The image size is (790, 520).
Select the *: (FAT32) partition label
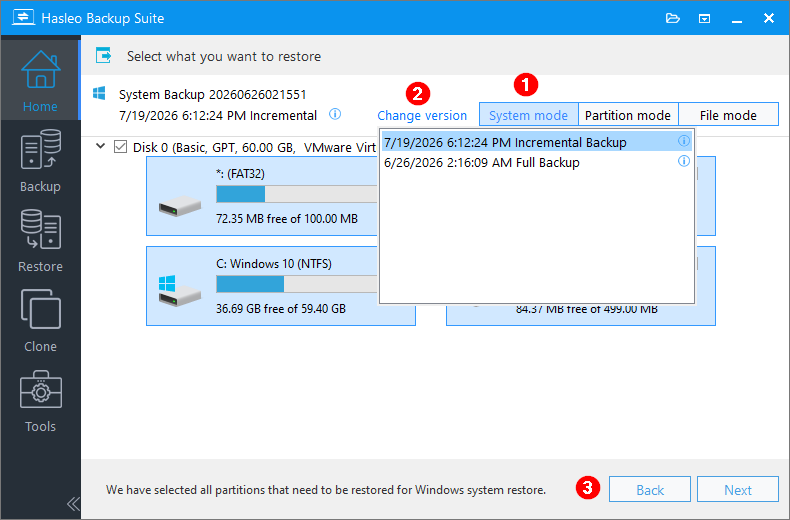point(240,174)
